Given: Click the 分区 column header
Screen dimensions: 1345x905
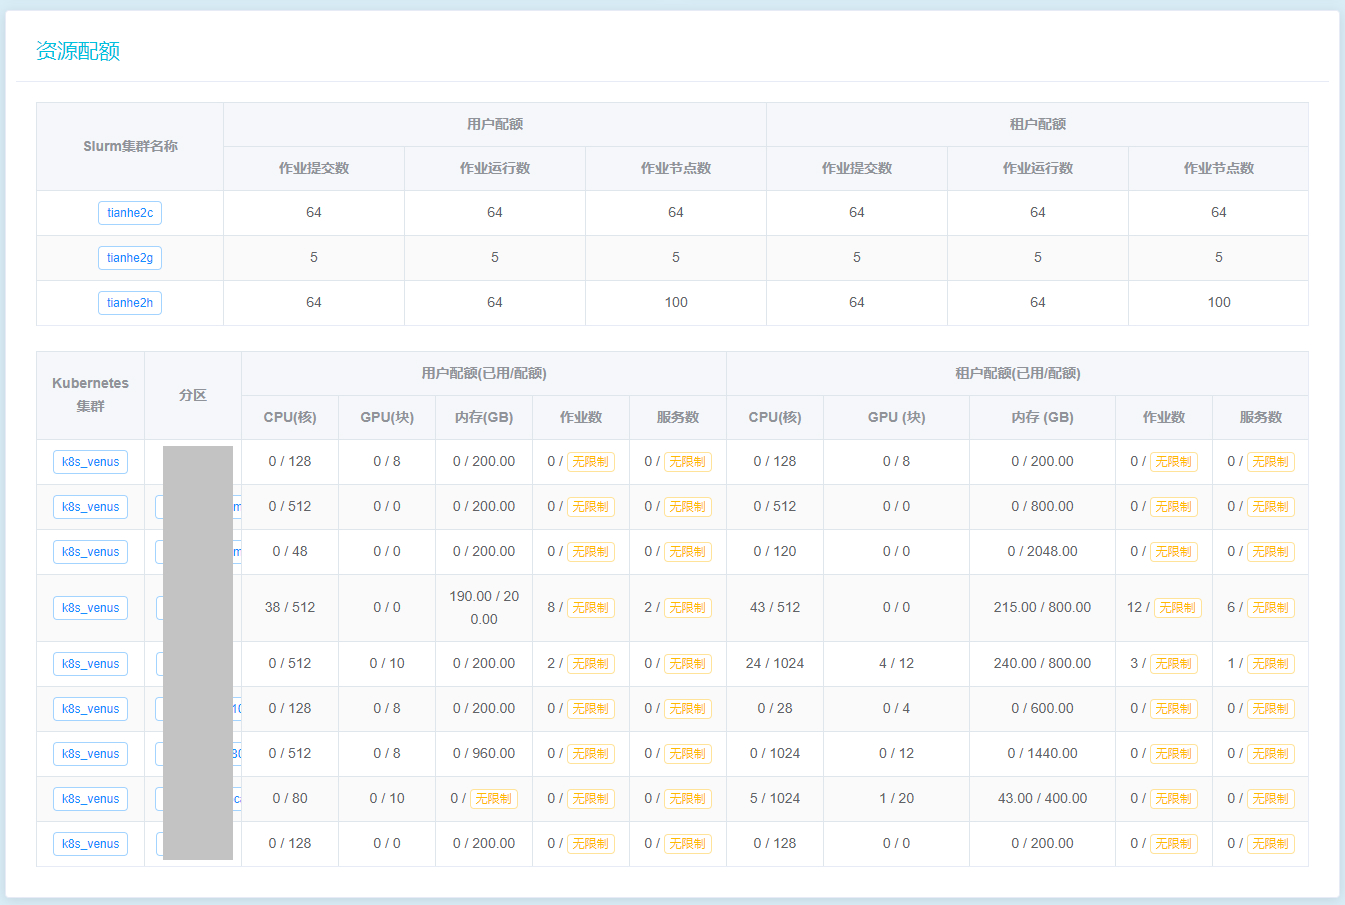Looking at the screenshot, I should click(x=193, y=395).
